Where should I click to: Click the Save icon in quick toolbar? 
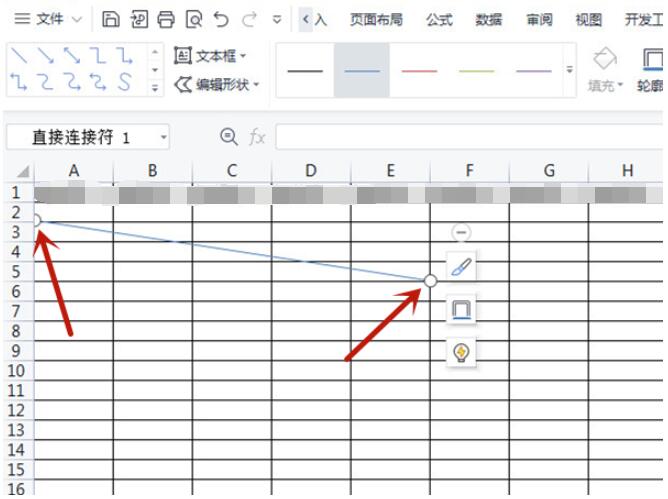pyautogui.click(x=112, y=19)
